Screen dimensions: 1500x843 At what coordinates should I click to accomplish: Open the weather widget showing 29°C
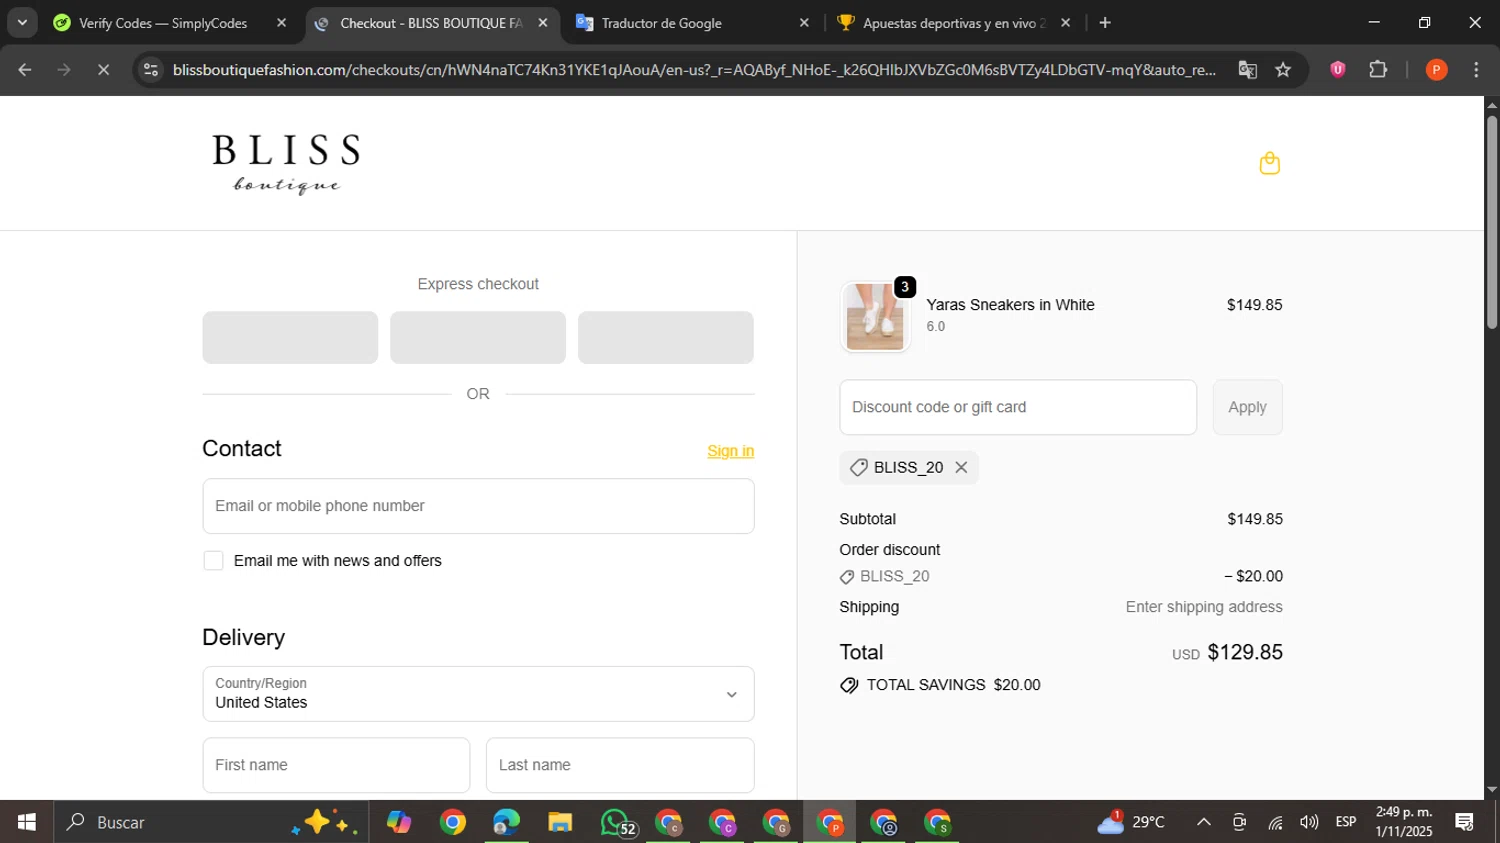pyautogui.click(x=1131, y=822)
